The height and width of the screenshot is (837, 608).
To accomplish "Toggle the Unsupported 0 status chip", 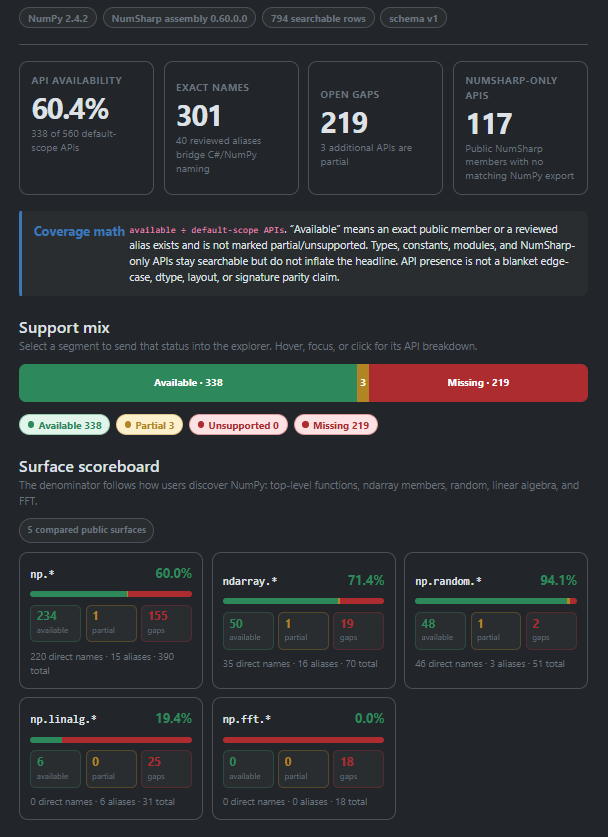I will [238, 425].
